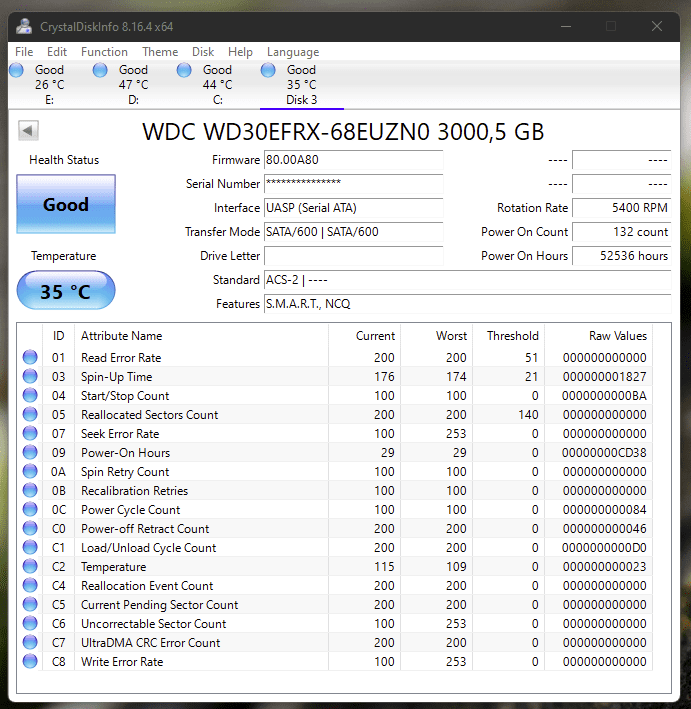
Task: Click threshold value 140
Action: tap(528, 415)
